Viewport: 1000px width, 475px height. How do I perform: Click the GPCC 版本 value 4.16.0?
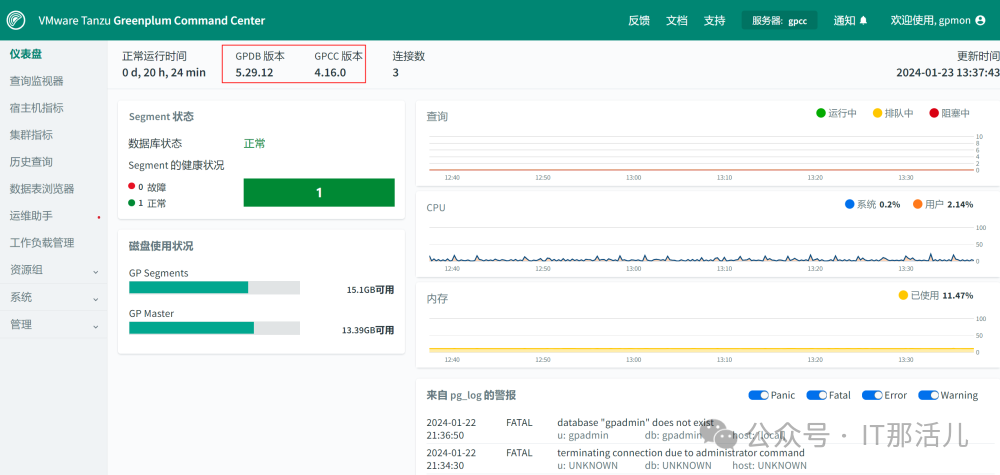point(330,72)
